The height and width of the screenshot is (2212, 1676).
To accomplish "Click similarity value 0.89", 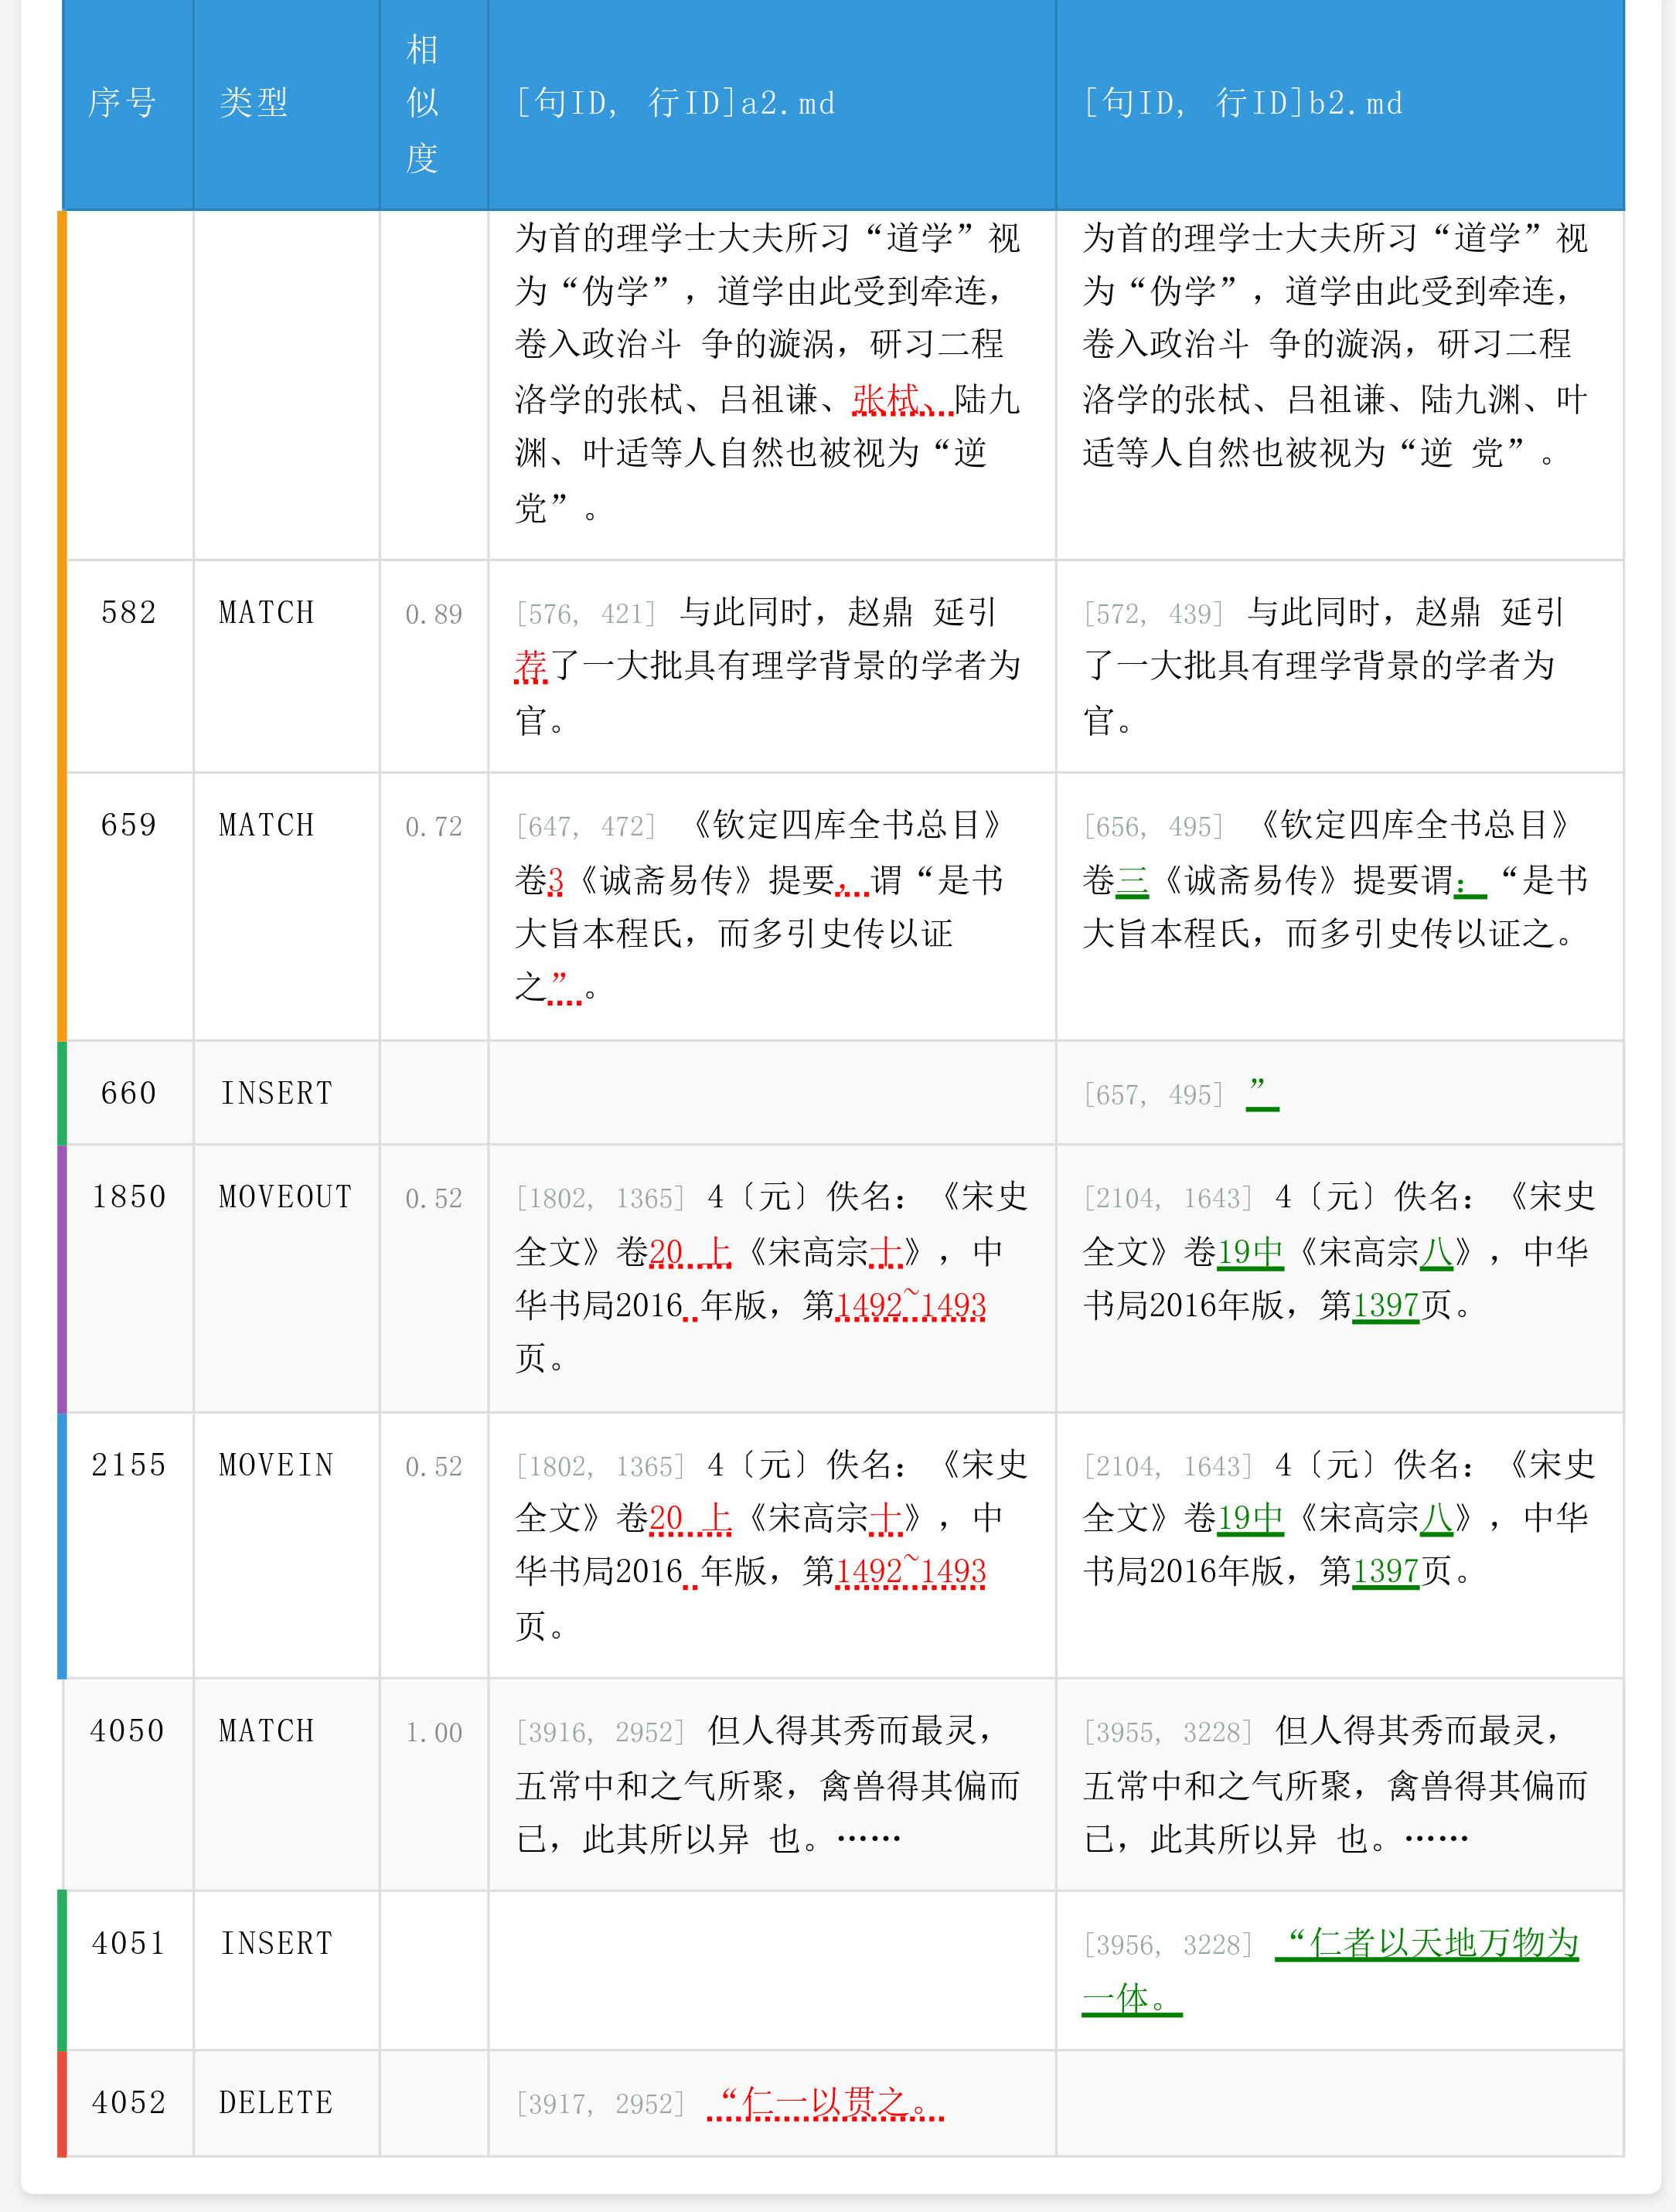I will click(x=433, y=614).
